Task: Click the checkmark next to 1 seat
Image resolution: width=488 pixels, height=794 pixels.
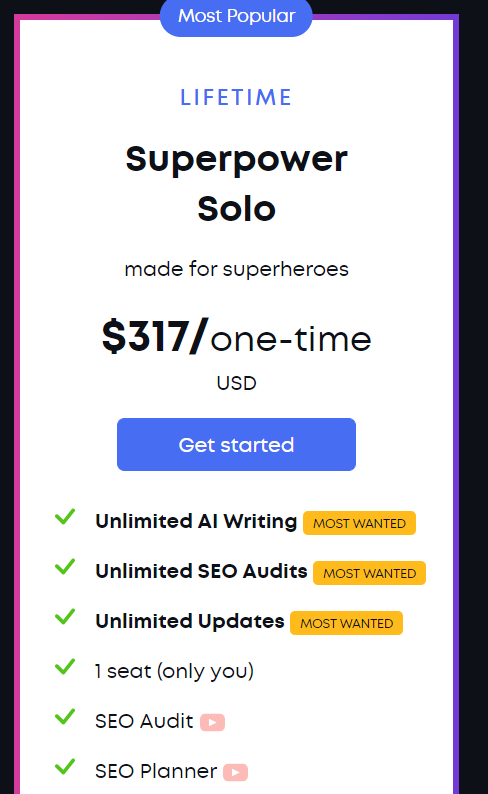Action: point(65,666)
